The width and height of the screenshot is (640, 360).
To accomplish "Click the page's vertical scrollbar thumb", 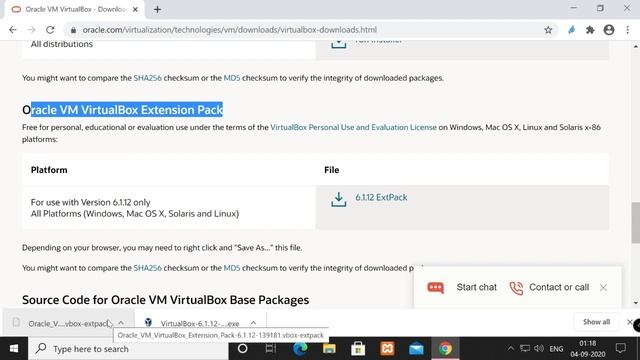I will pos(636,222).
